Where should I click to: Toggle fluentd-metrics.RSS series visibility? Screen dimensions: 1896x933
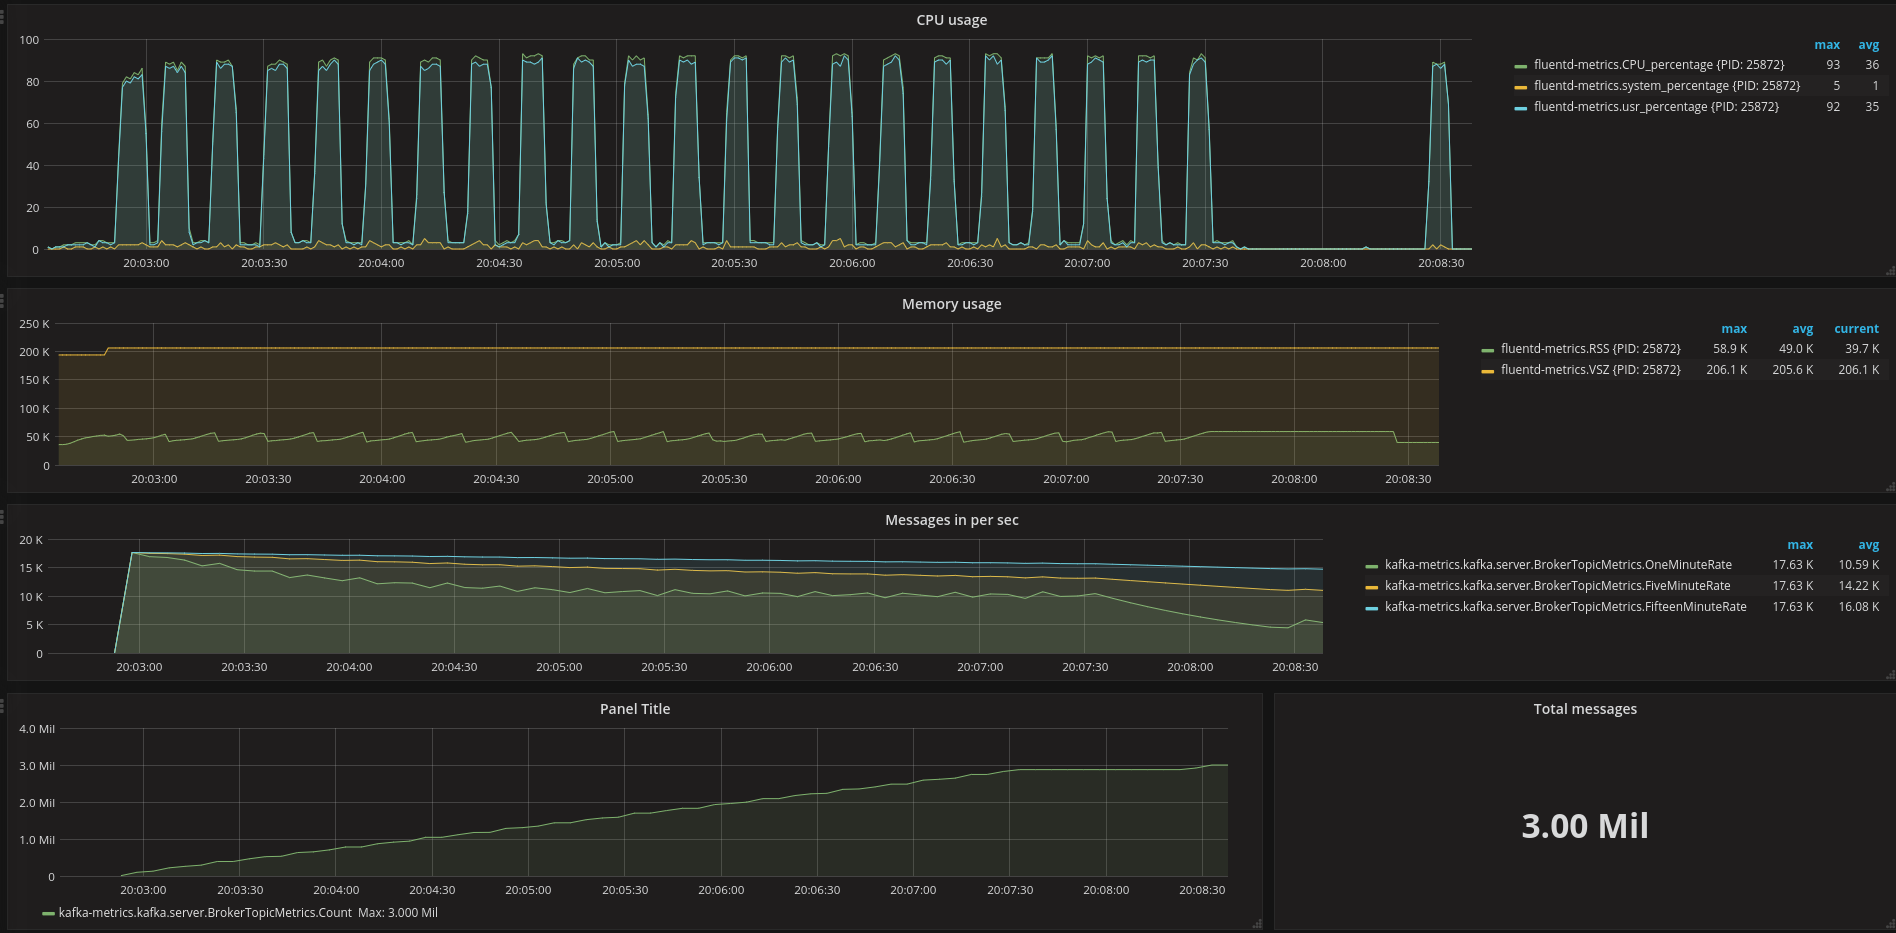[1591, 349]
